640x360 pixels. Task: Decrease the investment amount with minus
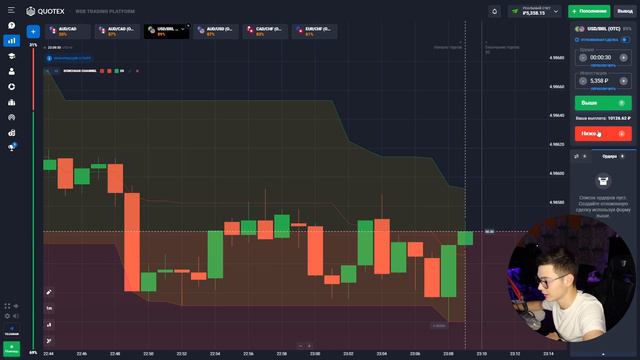pyautogui.click(x=583, y=81)
